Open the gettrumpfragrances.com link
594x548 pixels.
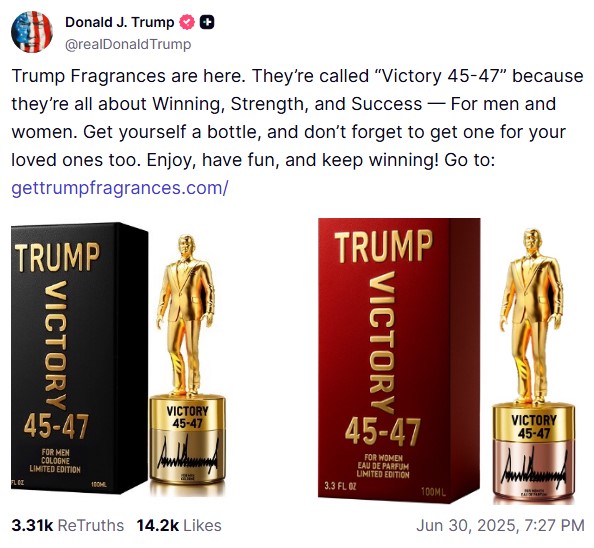(x=120, y=187)
